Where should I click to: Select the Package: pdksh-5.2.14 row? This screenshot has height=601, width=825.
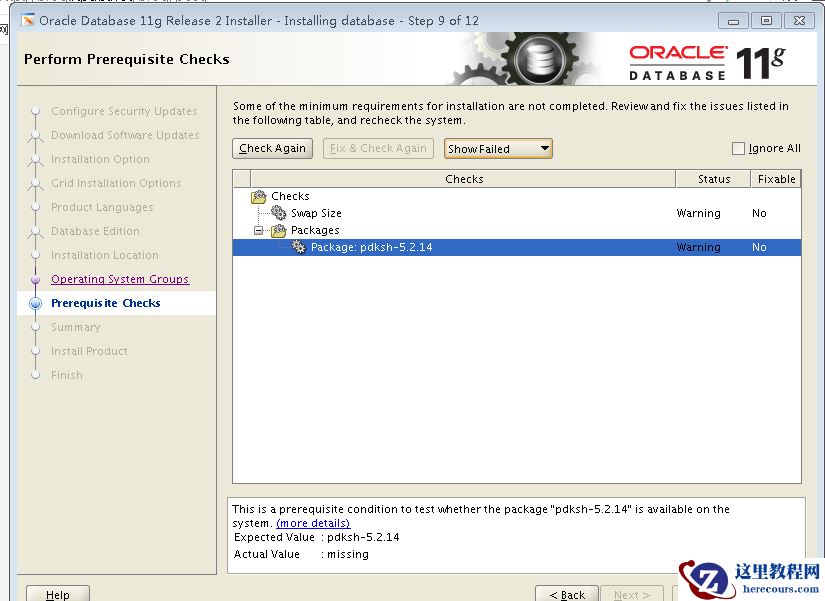(517, 247)
